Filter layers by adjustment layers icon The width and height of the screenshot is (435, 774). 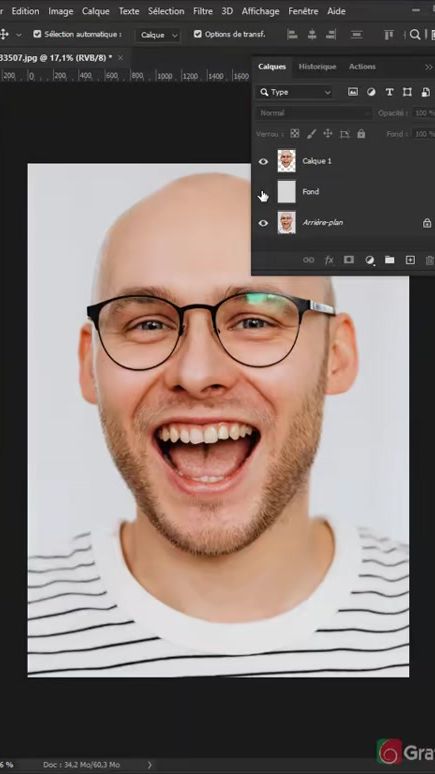(x=371, y=92)
